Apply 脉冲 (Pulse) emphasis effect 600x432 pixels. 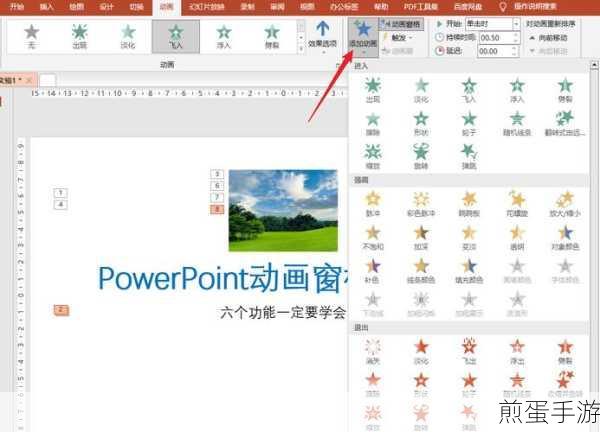pyautogui.click(x=373, y=204)
